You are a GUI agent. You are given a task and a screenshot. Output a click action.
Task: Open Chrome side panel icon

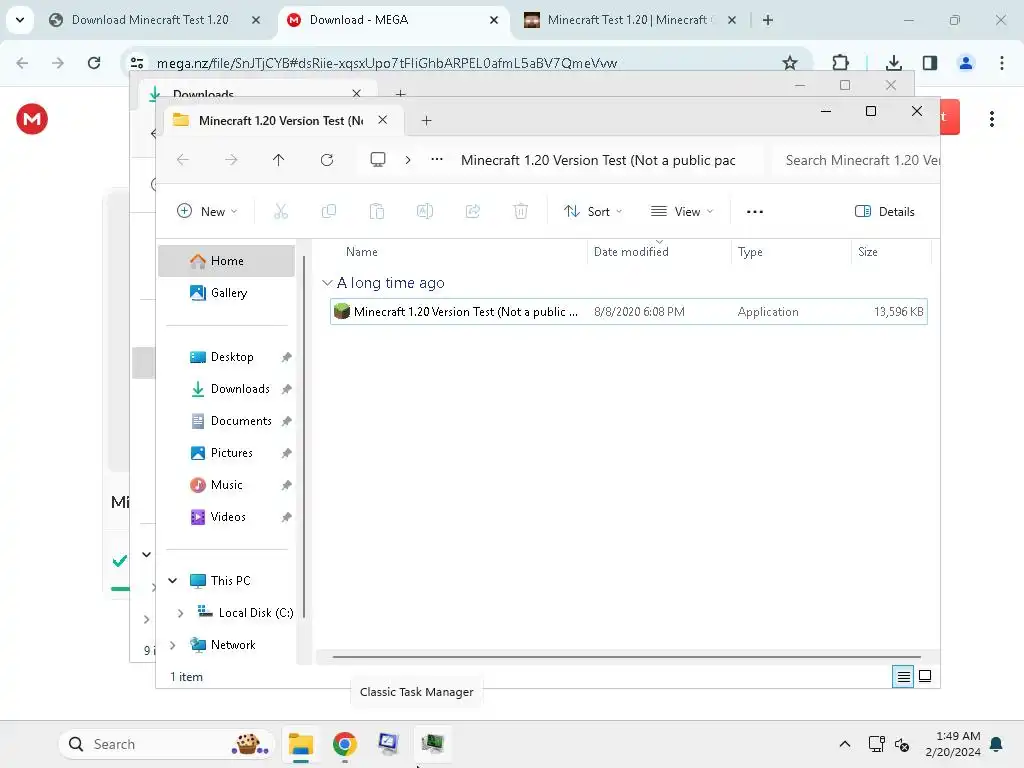930,63
